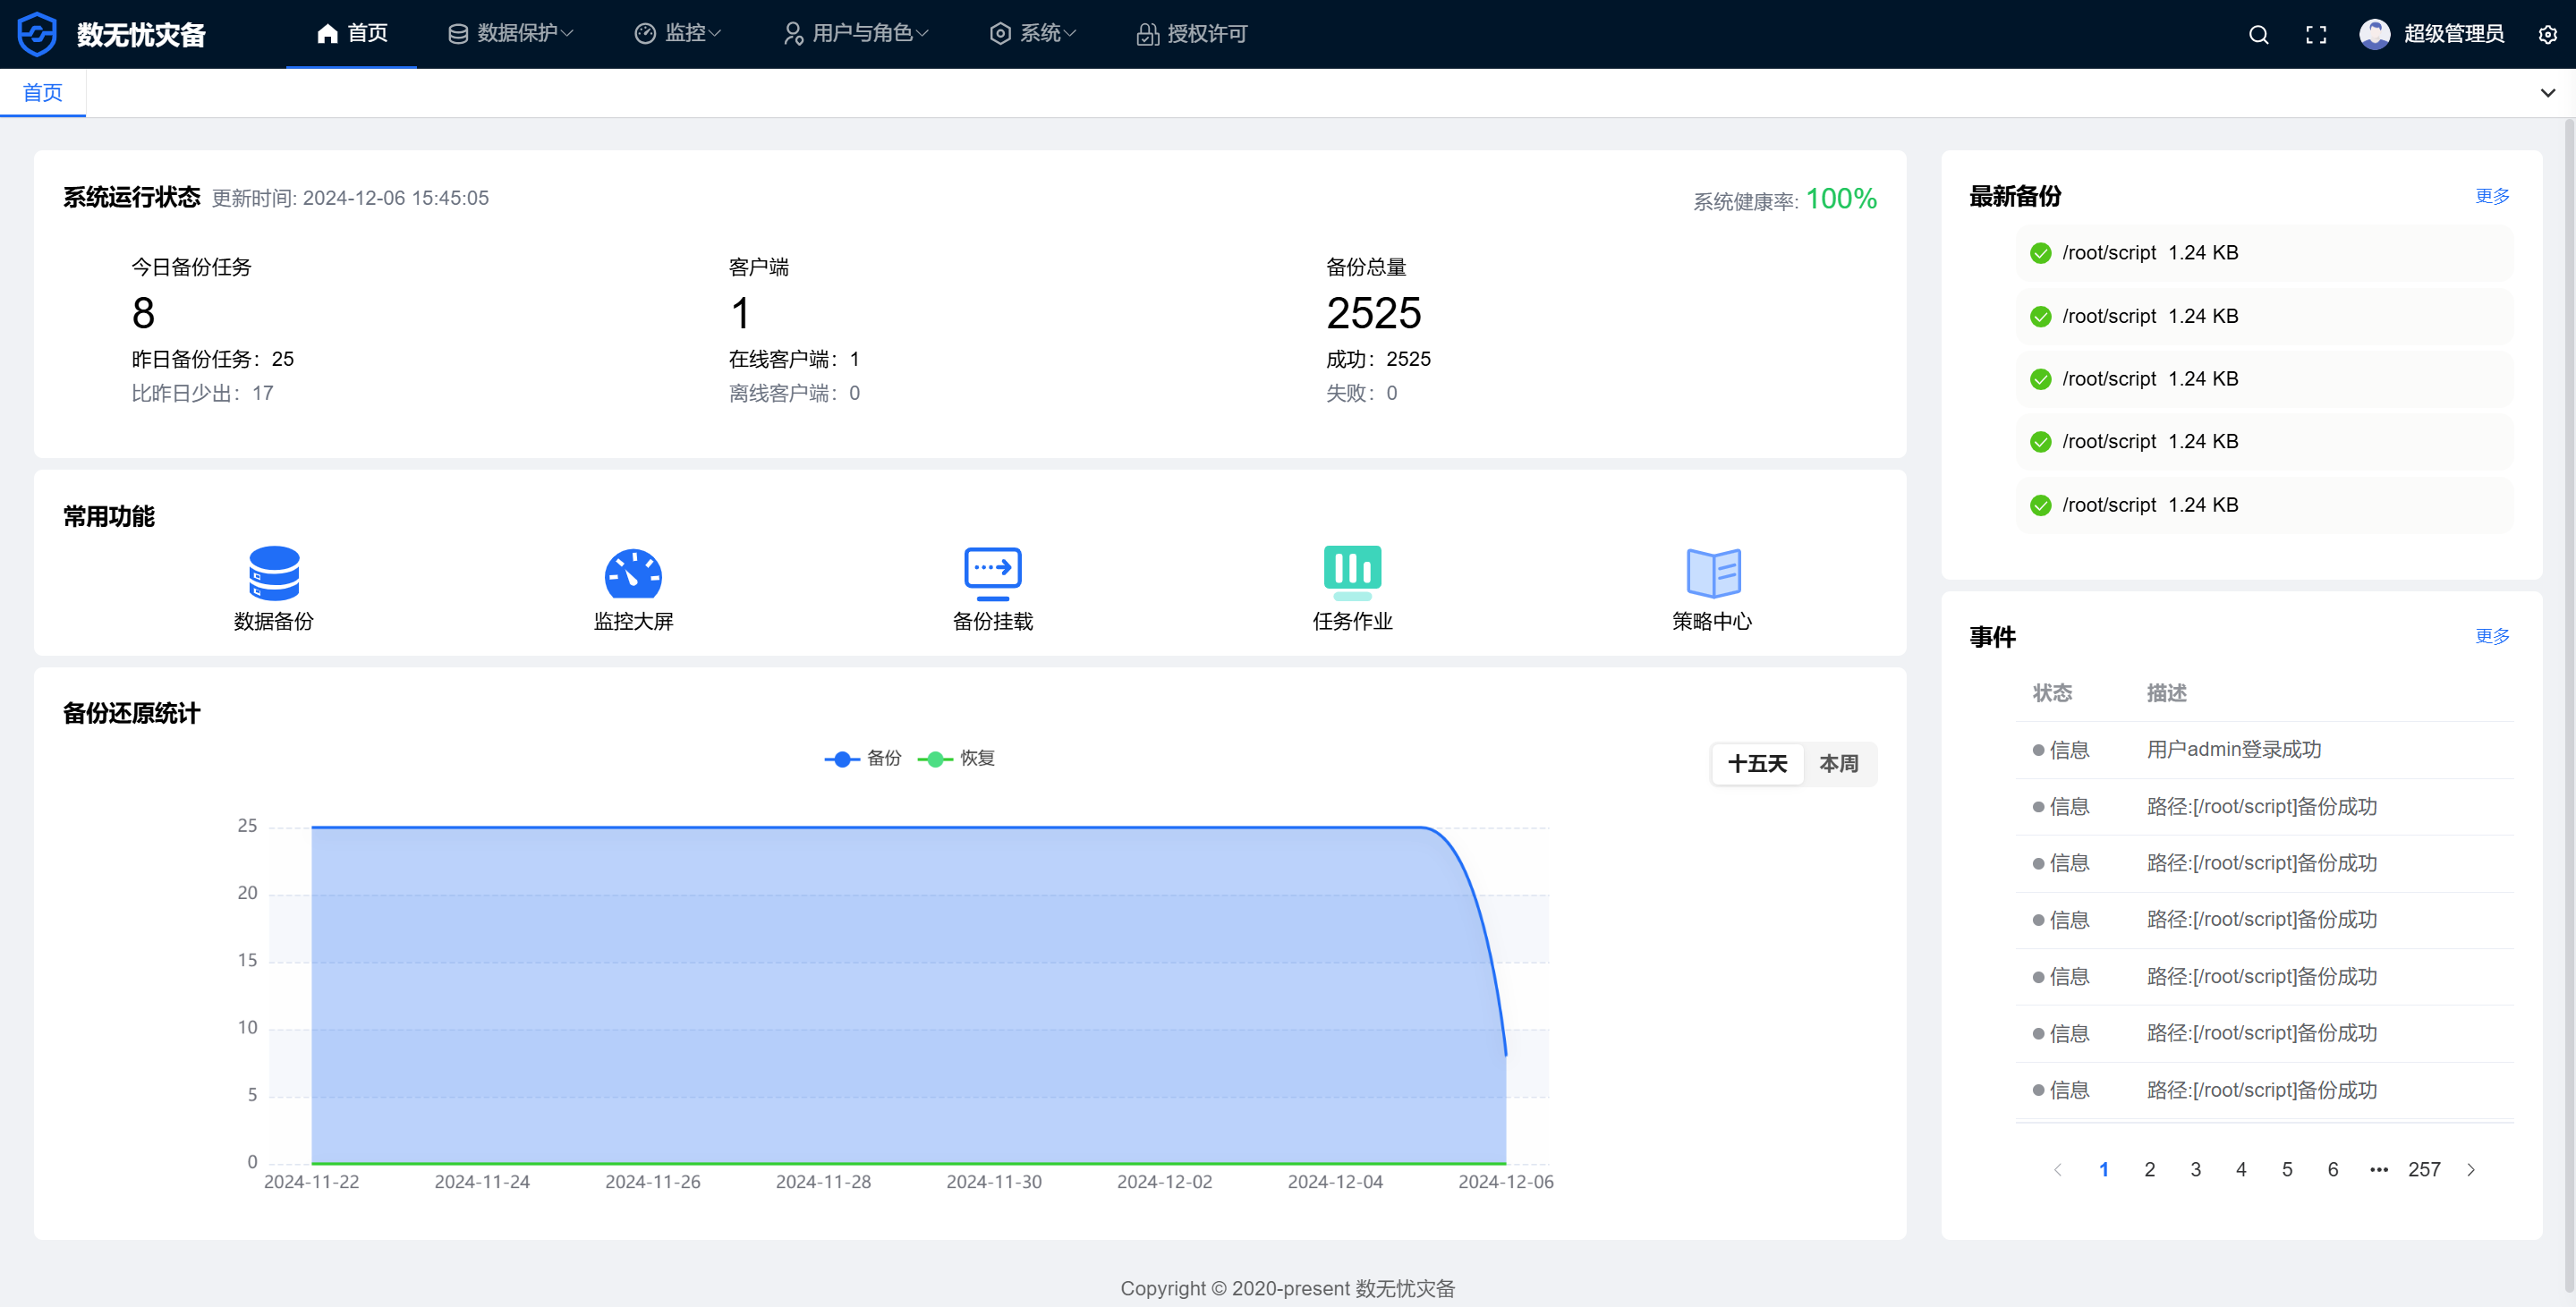Viewport: 2576px width, 1307px height.
Task: Click the 授权许可 lock icon
Action: click(x=1148, y=34)
